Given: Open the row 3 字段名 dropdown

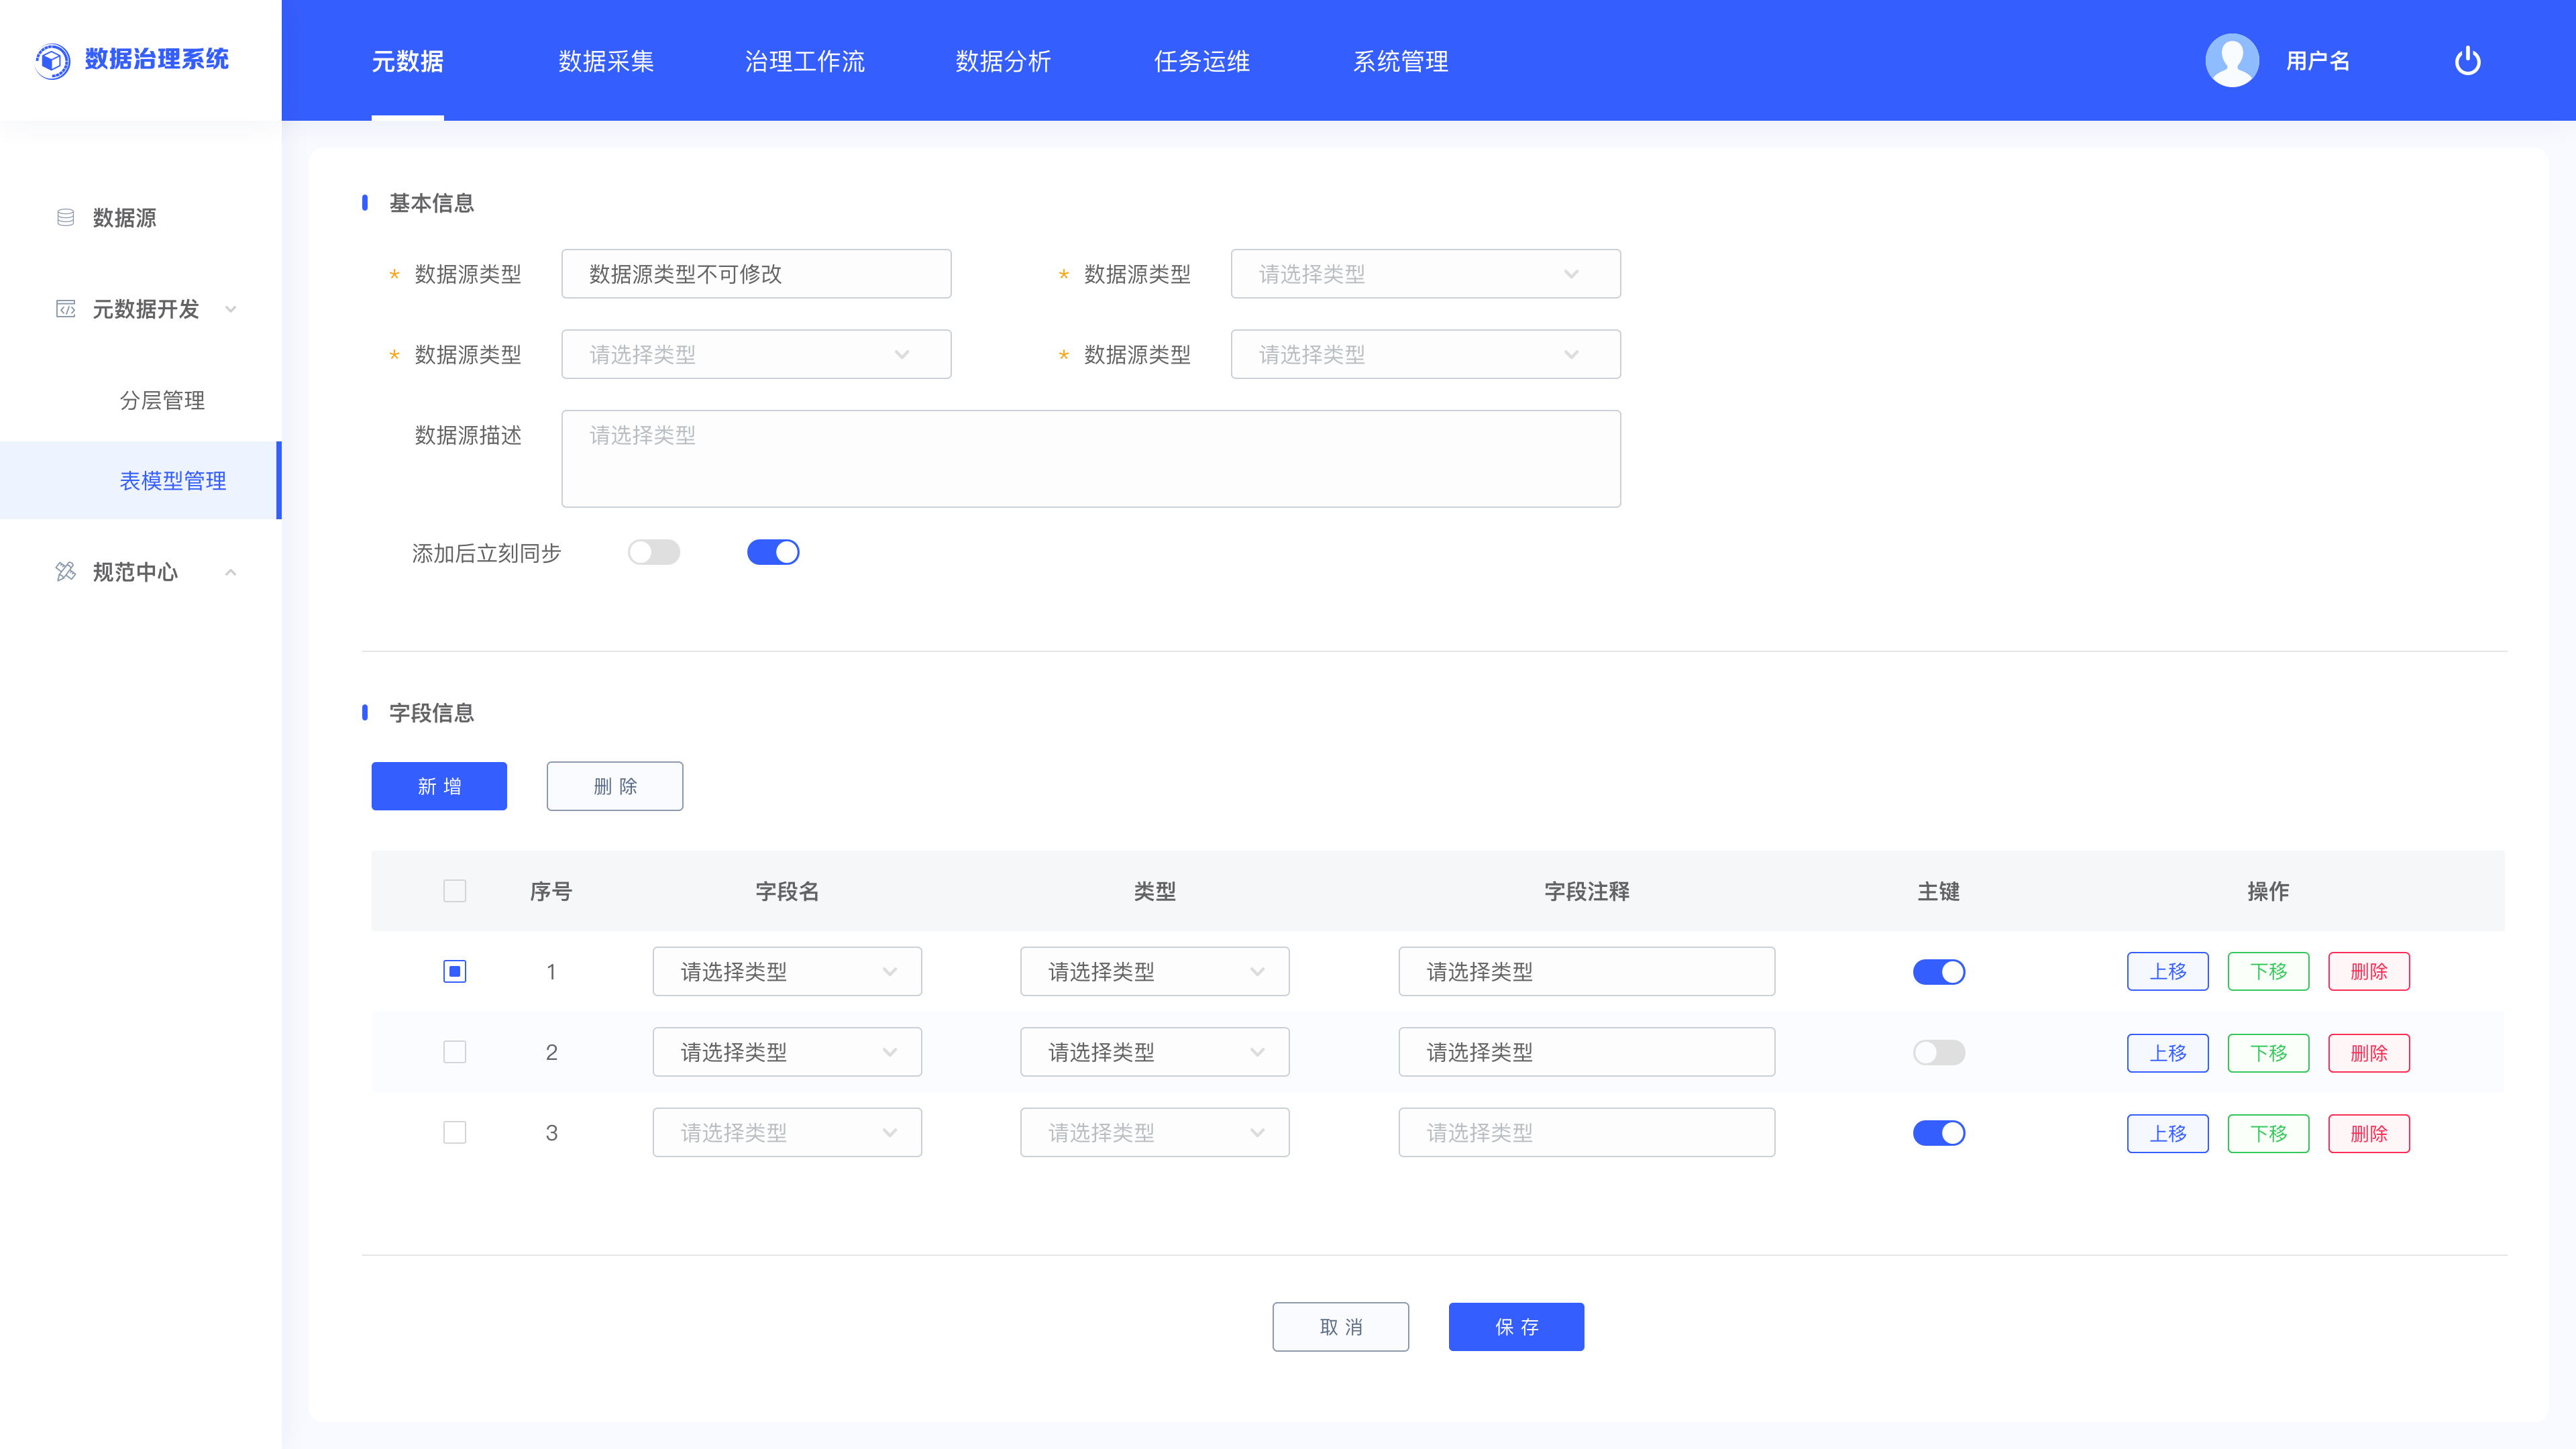Looking at the screenshot, I should (787, 1132).
